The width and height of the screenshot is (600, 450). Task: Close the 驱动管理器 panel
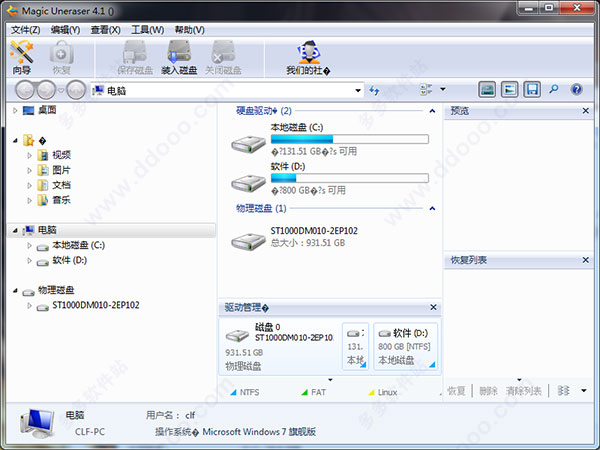coord(433,307)
